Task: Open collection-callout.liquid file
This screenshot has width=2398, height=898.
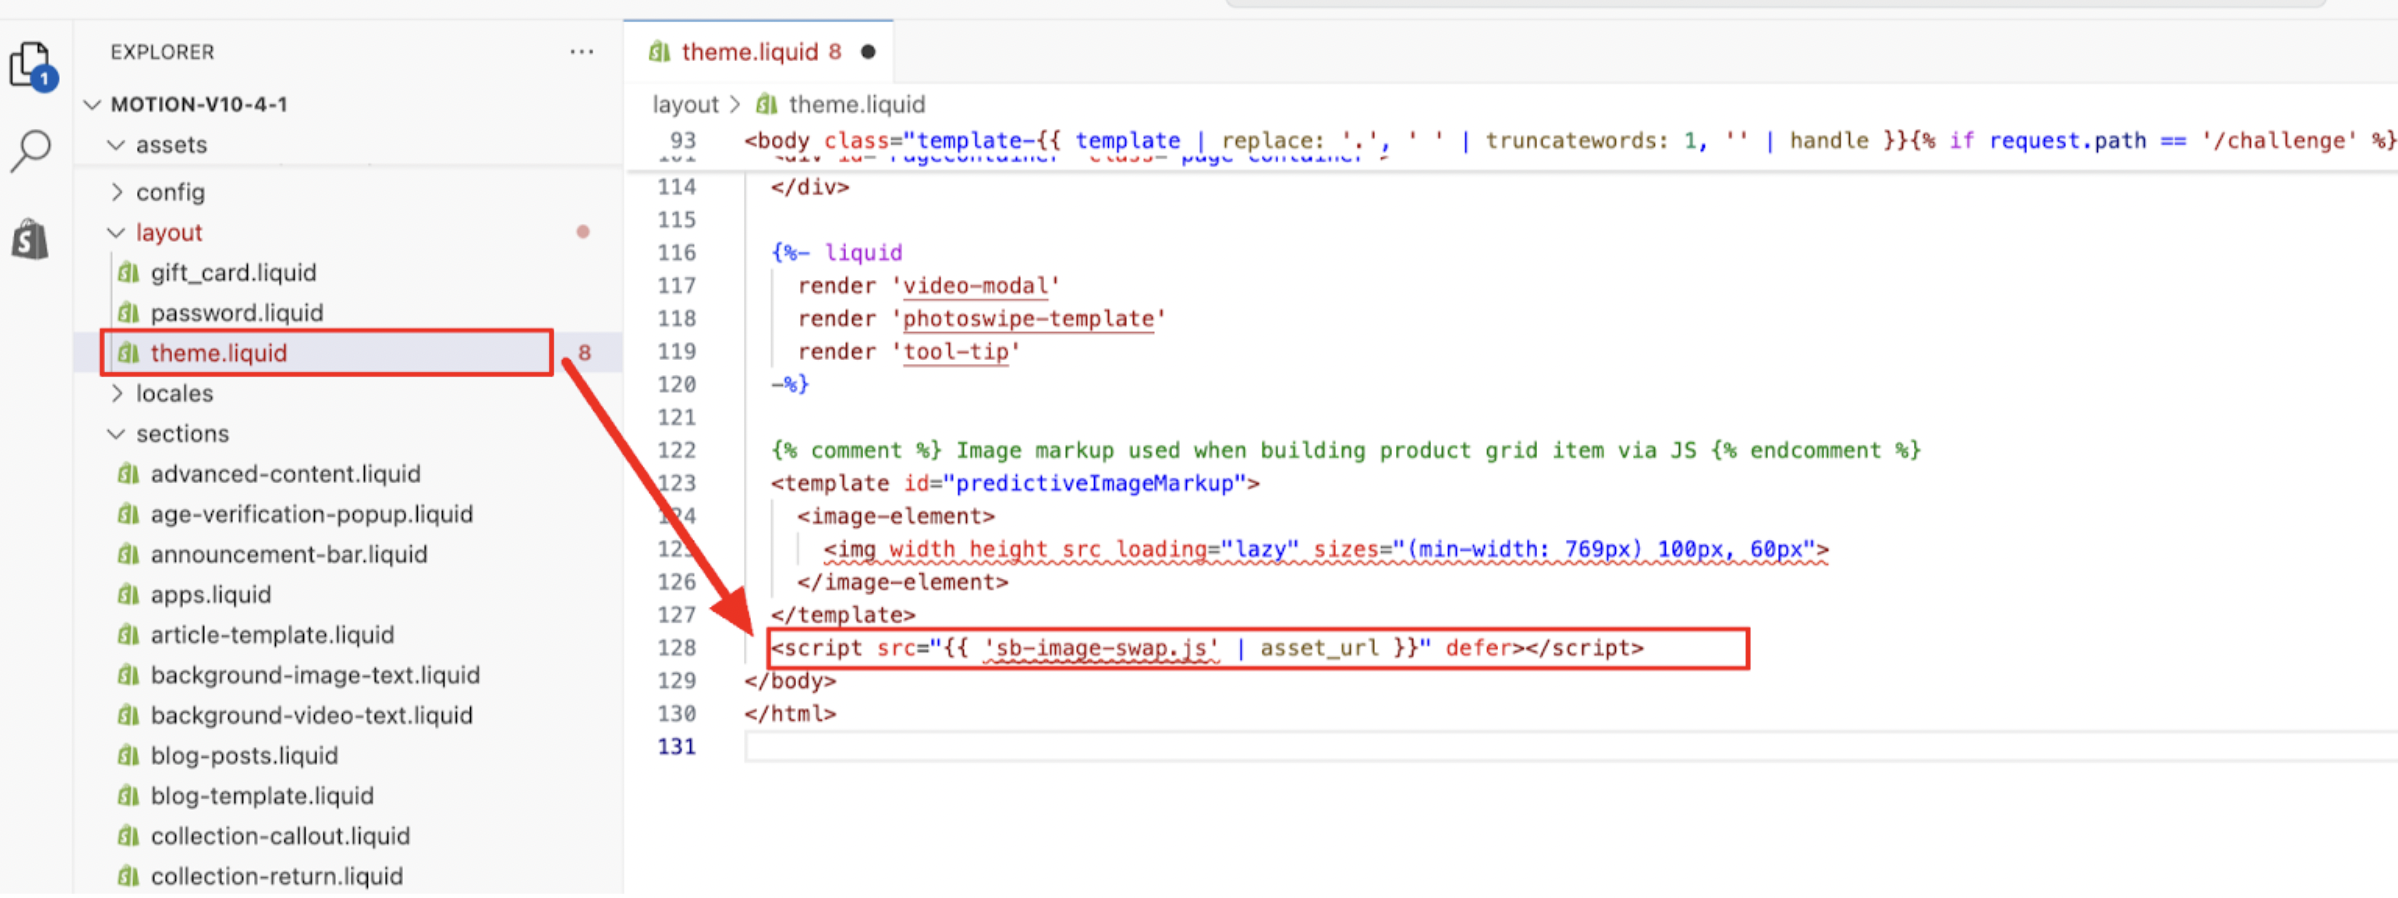Action: (x=280, y=836)
